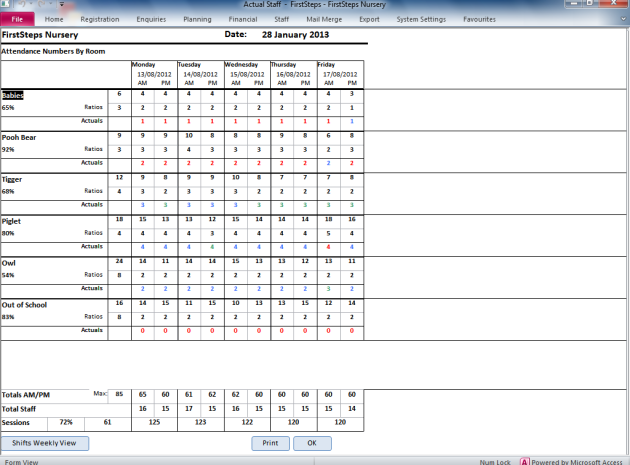Click the Pooh Bear room label
630x465 pixels.
(19, 137)
